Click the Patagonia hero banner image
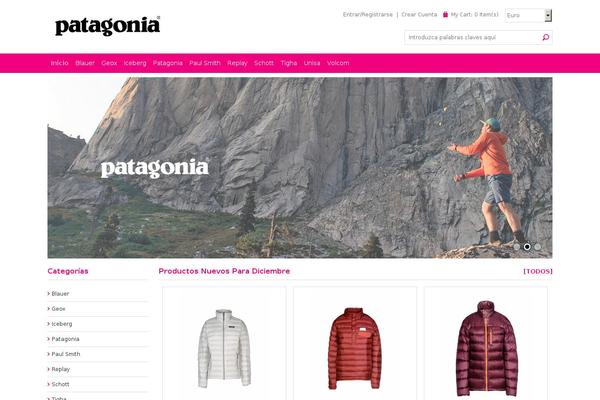600x400 pixels. click(300, 168)
